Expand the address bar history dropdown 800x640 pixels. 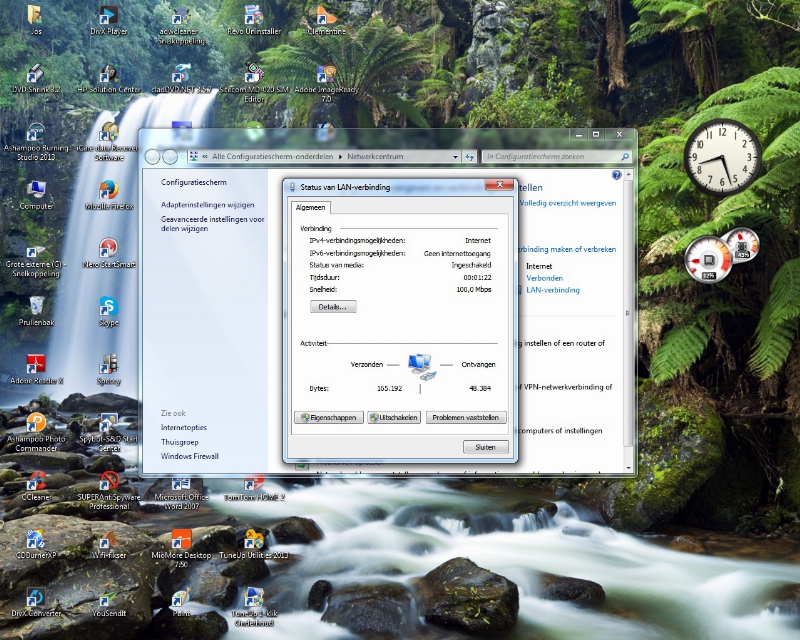point(455,157)
